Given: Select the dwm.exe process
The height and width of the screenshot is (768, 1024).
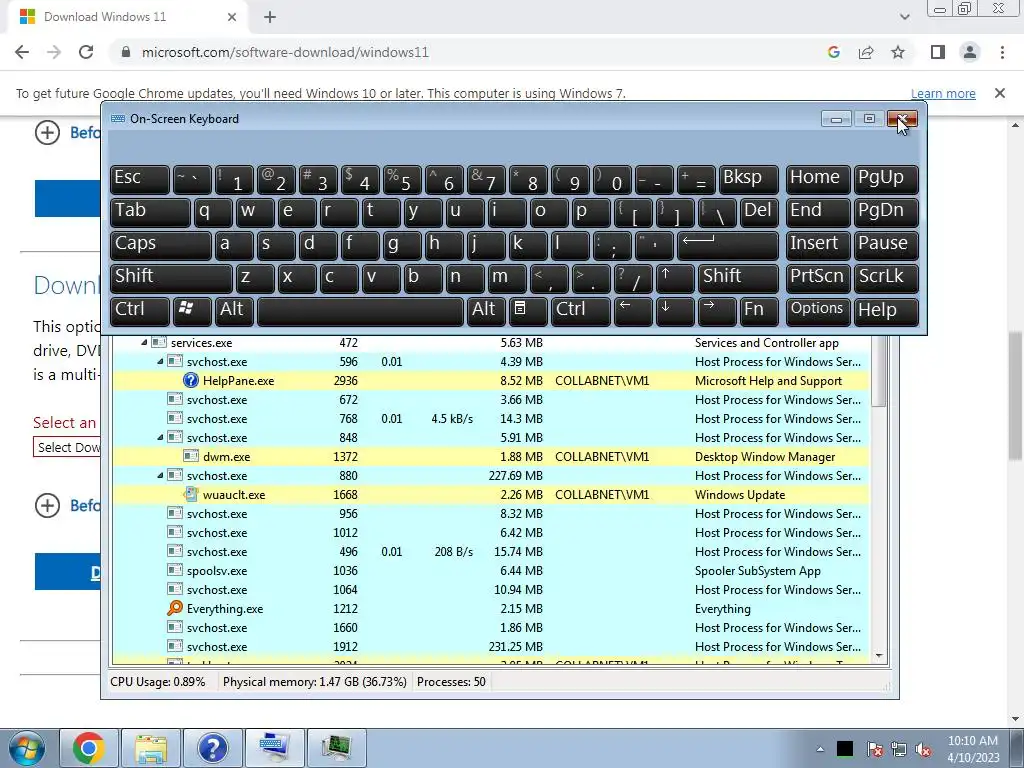Looking at the screenshot, I should [x=491, y=456].
